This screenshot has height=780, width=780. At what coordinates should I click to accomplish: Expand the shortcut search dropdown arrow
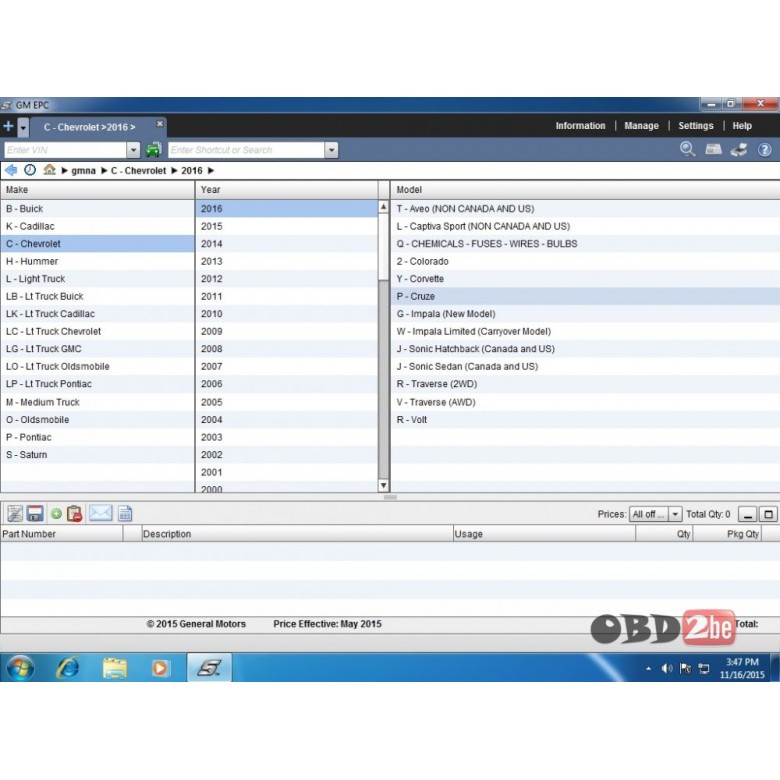pyautogui.click(x=331, y=150)
